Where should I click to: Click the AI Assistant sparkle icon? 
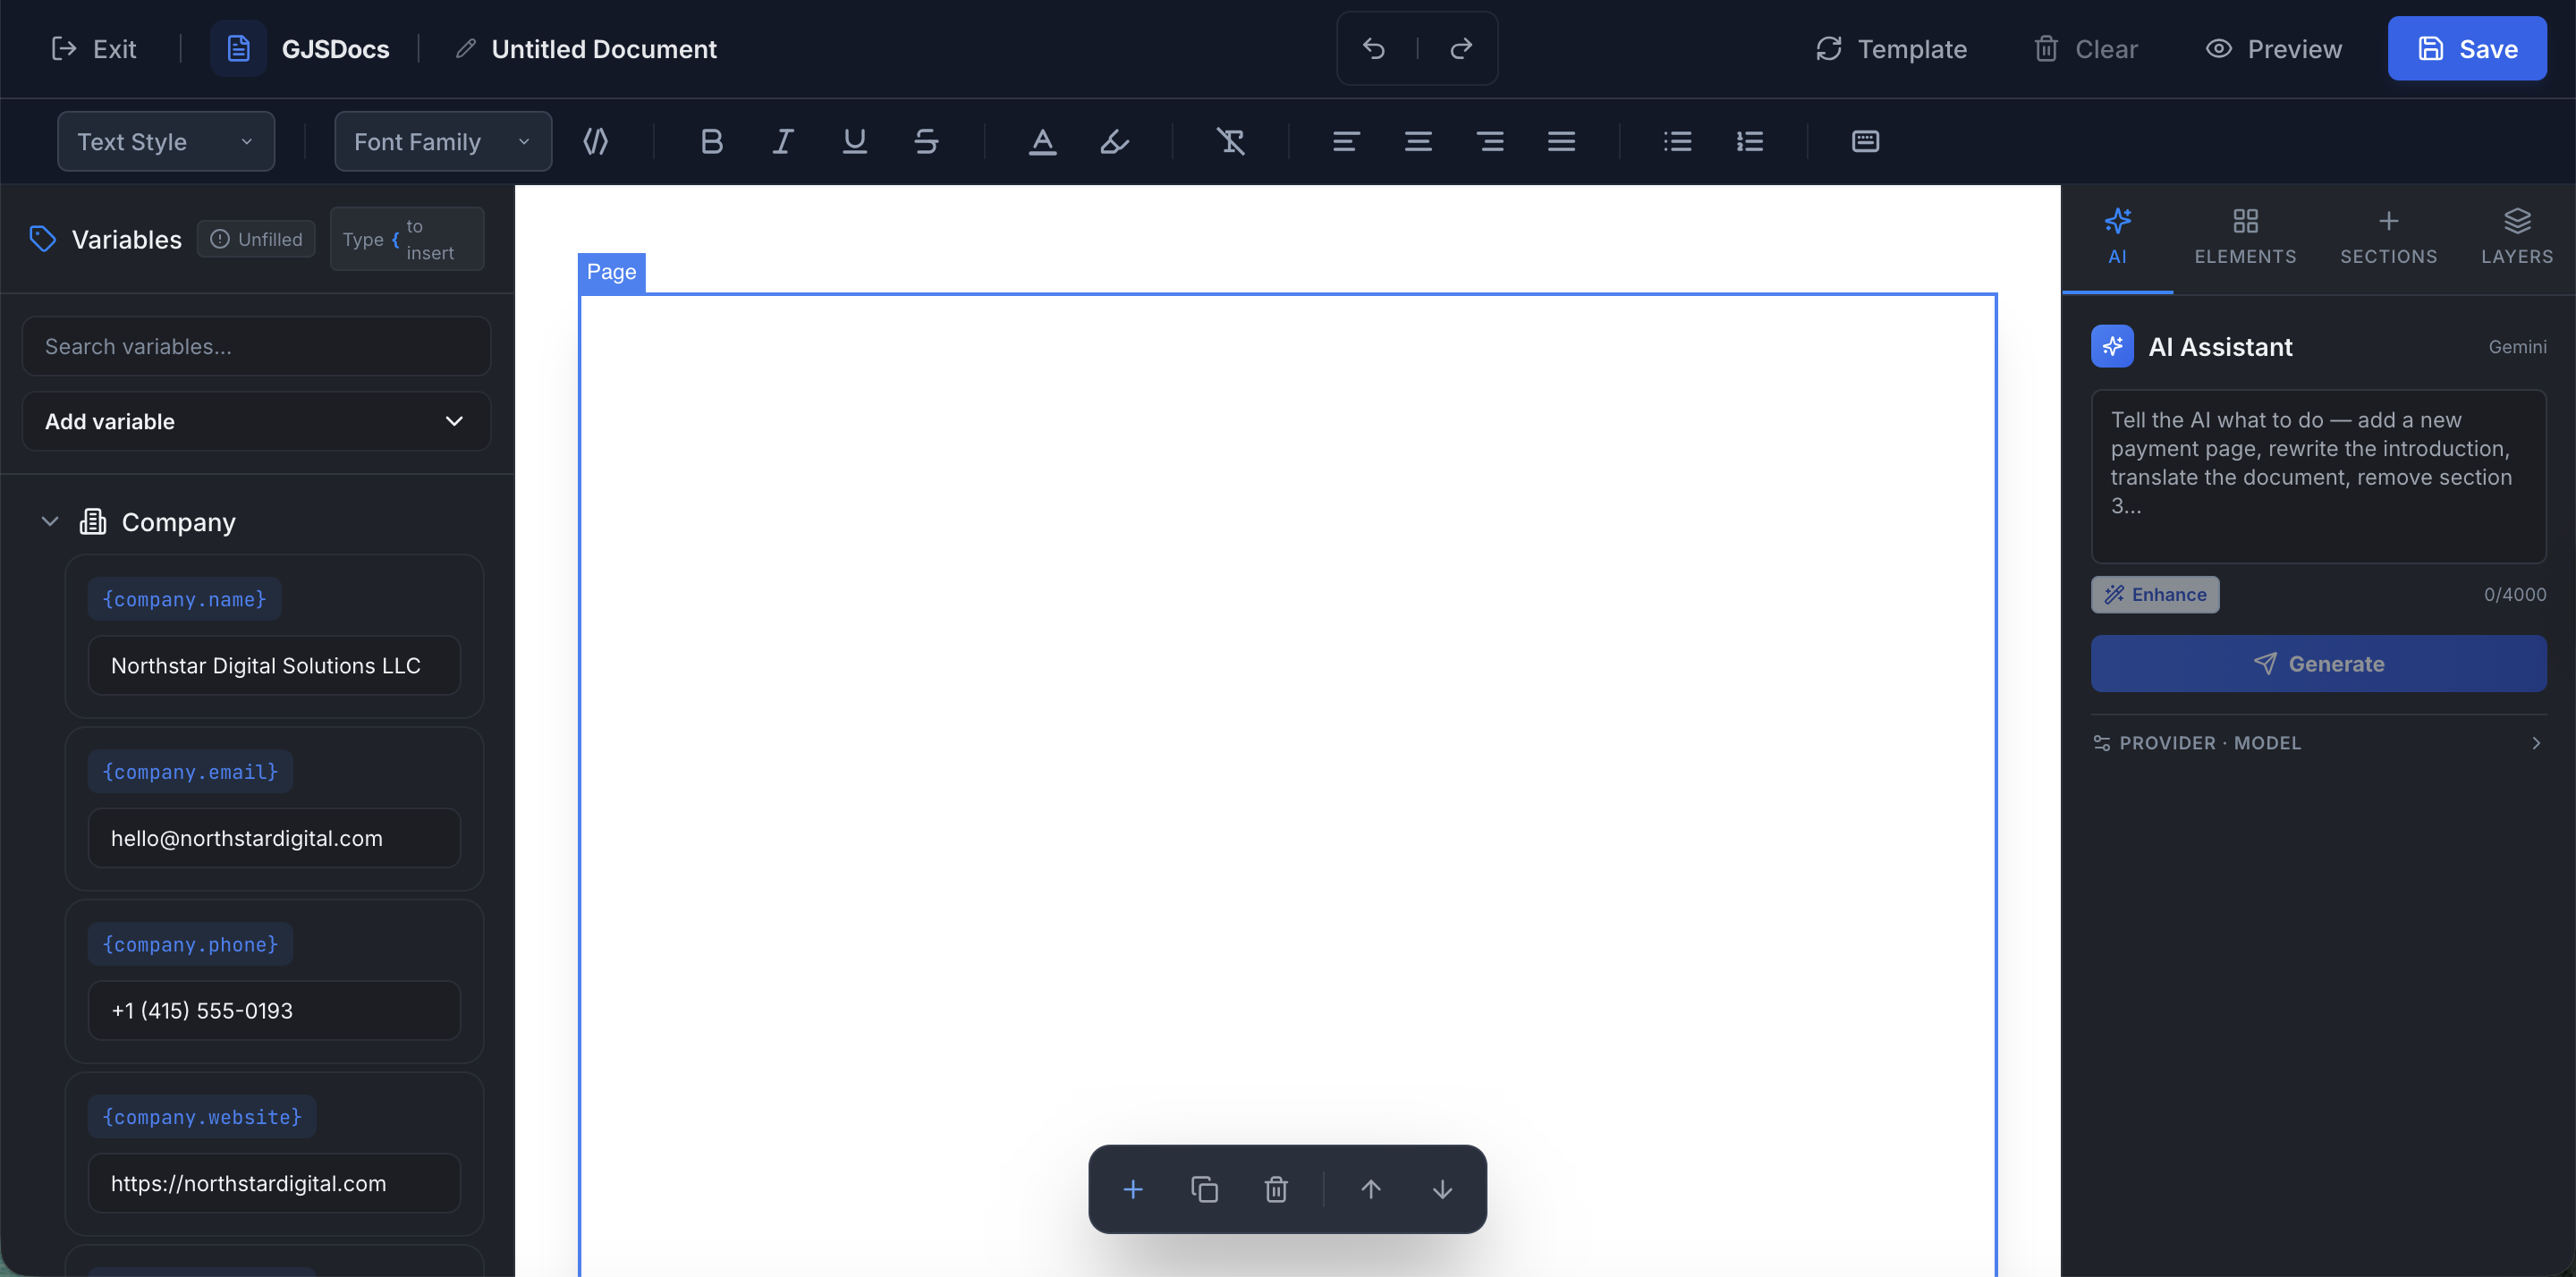click(x=2112, y=346)
